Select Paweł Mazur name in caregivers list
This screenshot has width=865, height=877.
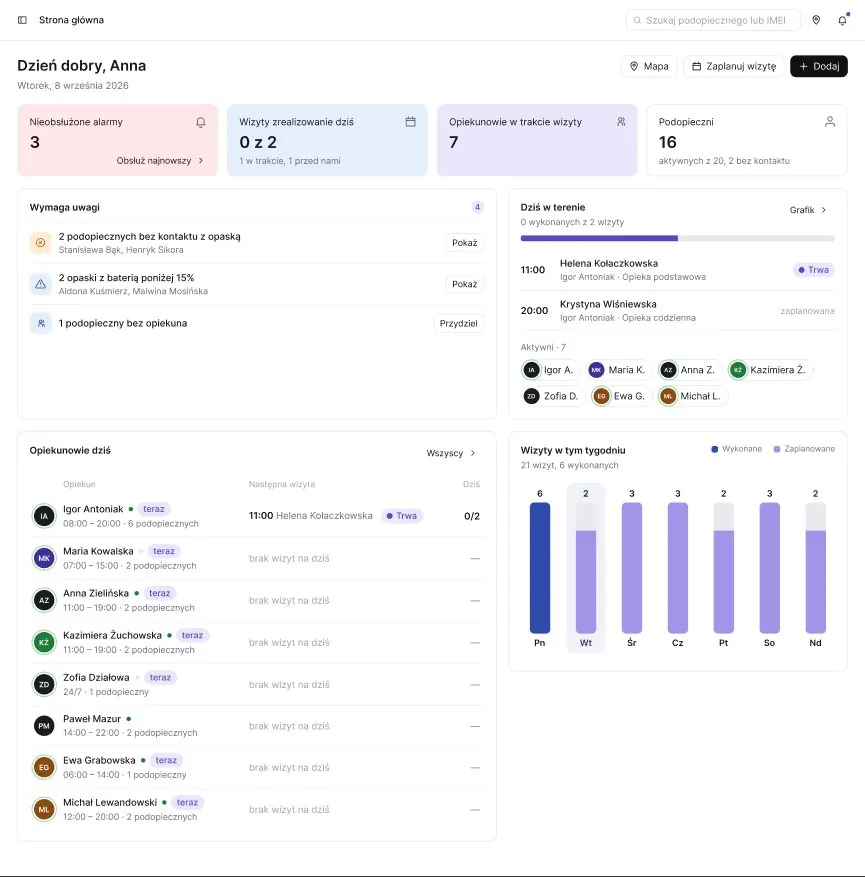(92, 719)
